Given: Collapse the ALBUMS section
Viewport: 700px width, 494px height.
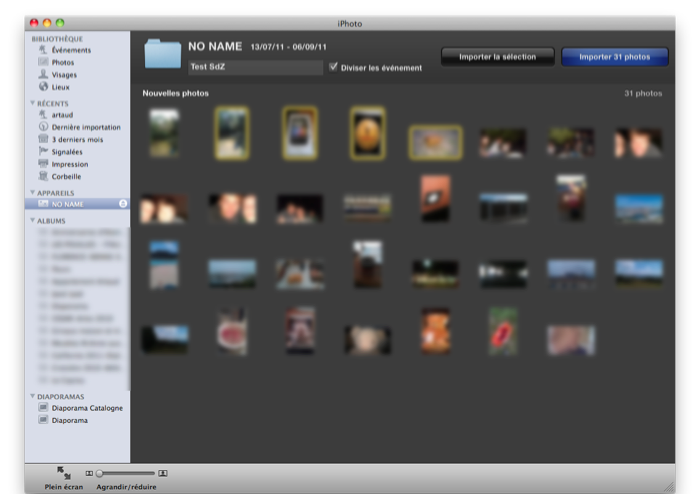Looking at the screenshot, I should click(33, 220).
